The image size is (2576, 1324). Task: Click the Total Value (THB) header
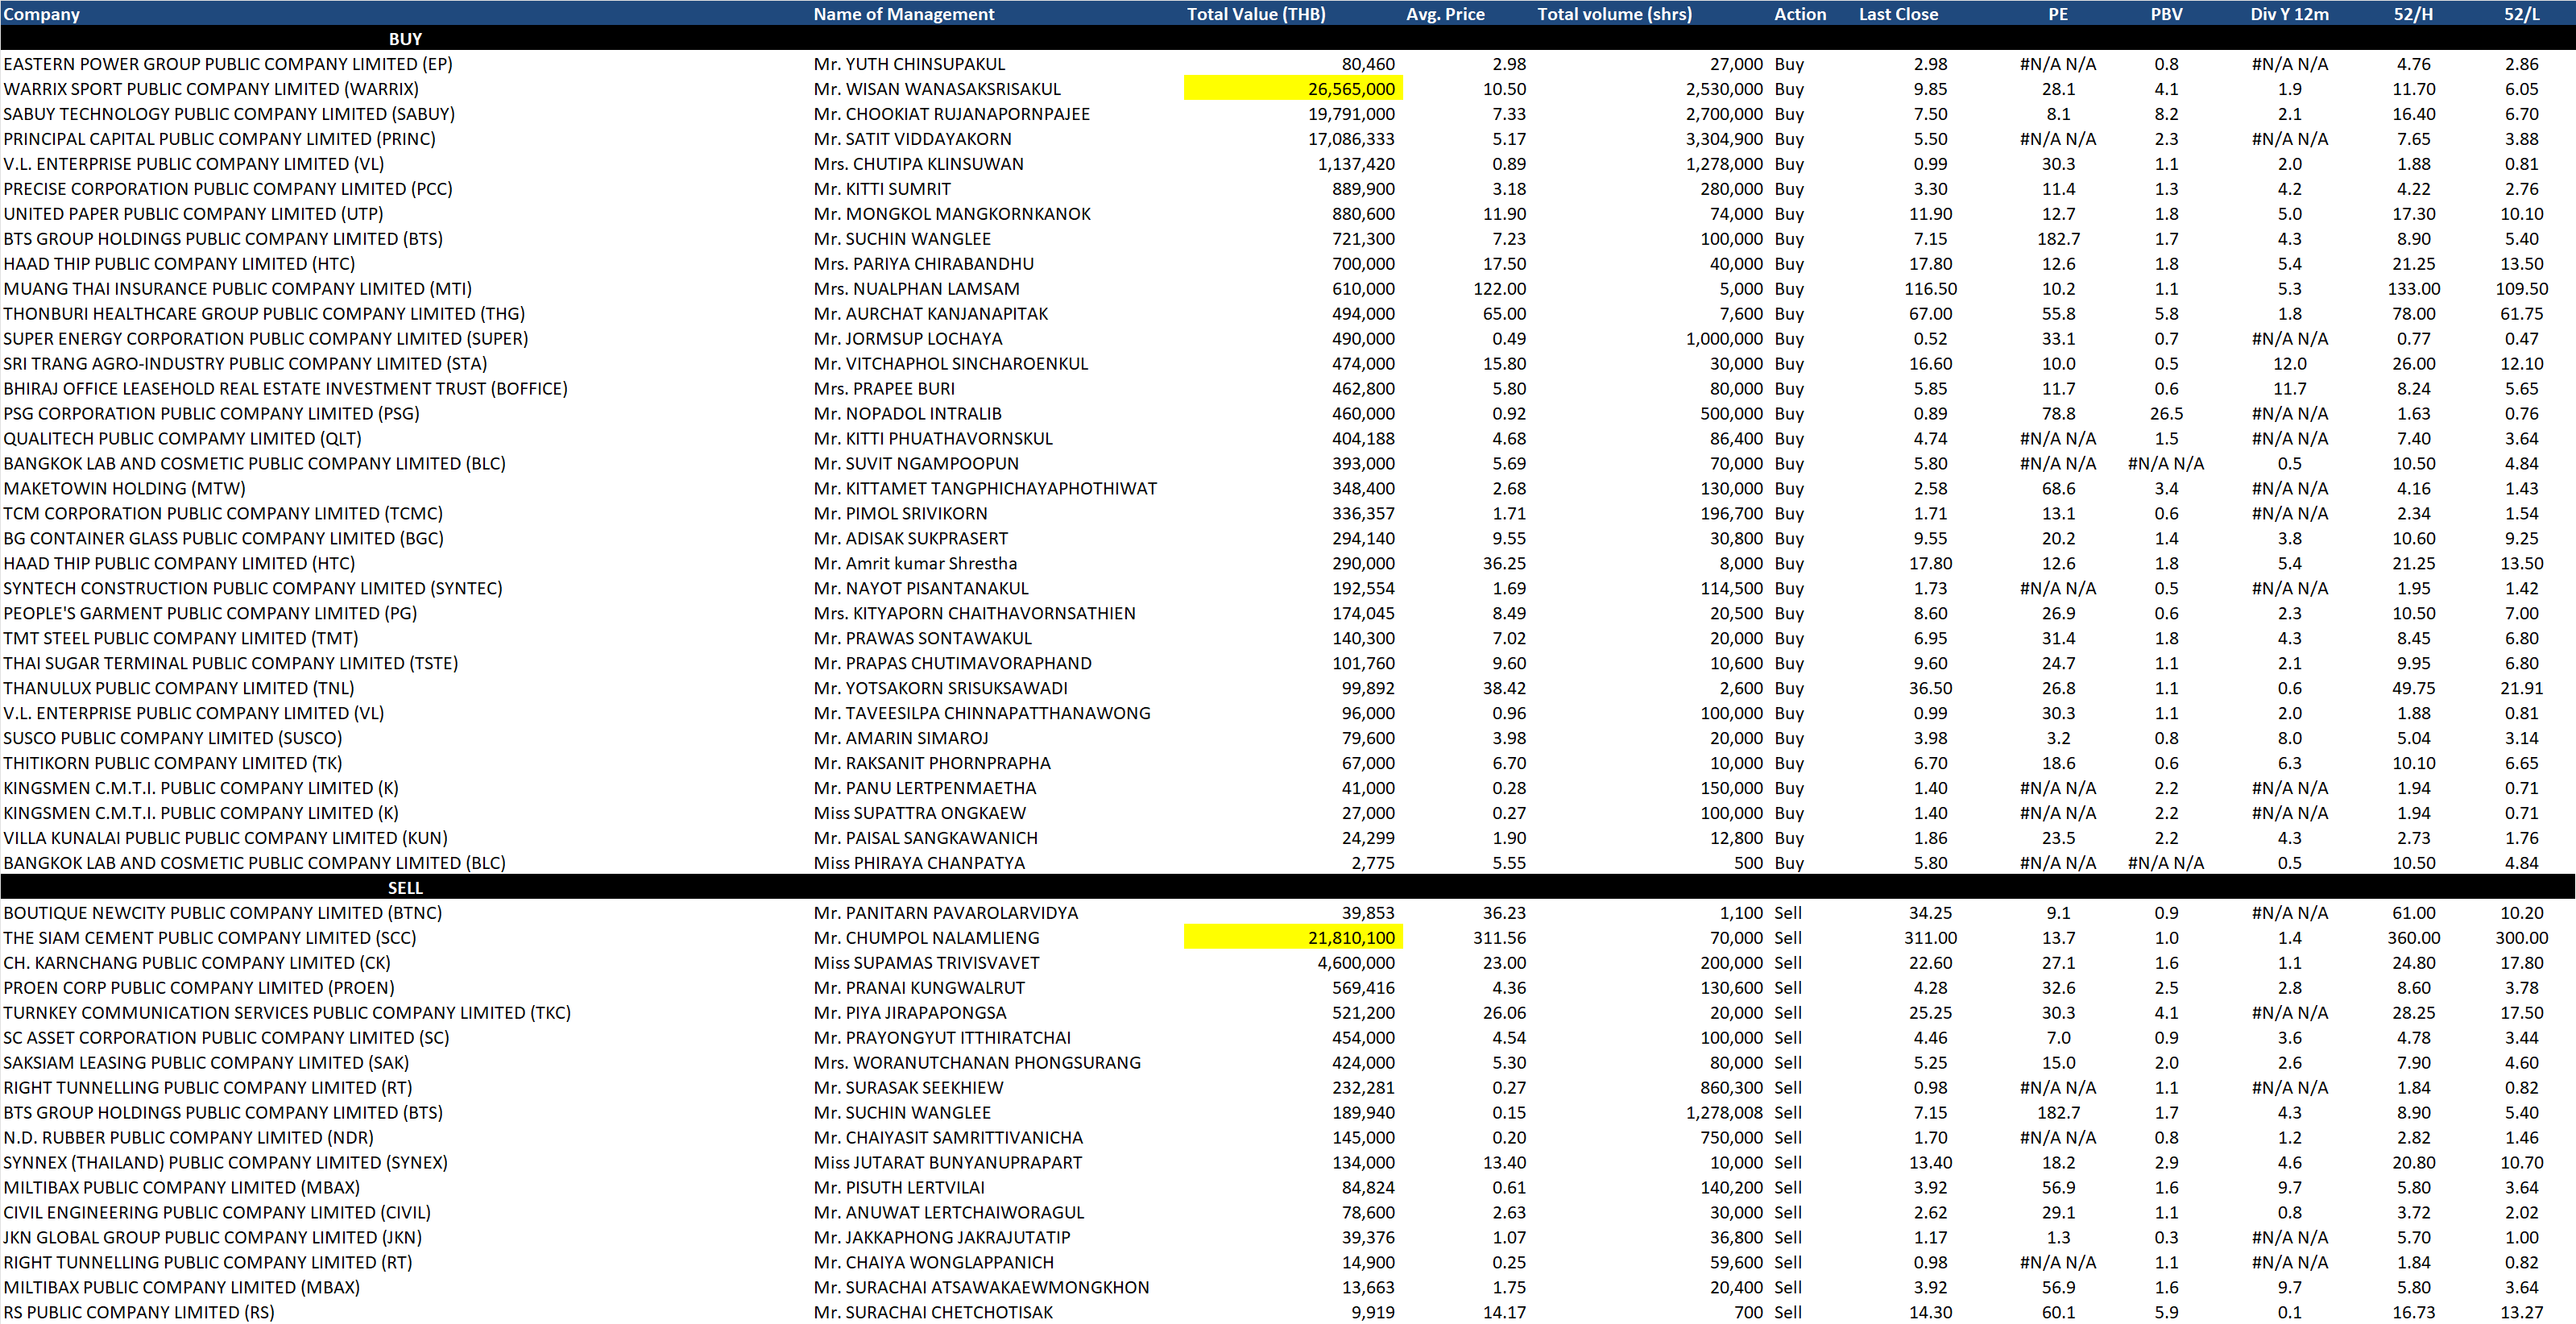click(1255, 14)
